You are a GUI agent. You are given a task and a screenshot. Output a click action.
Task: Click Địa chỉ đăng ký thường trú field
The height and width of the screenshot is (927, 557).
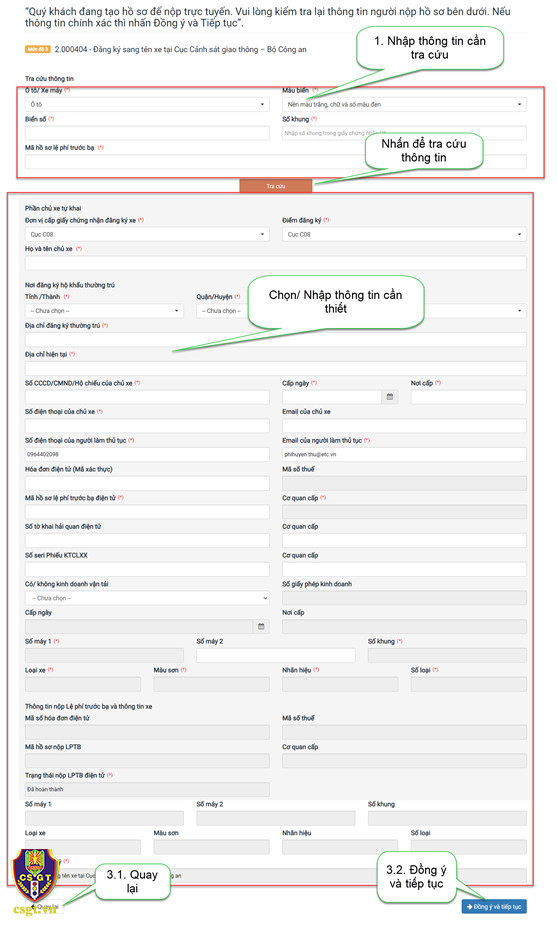click(x=276, y=340)
